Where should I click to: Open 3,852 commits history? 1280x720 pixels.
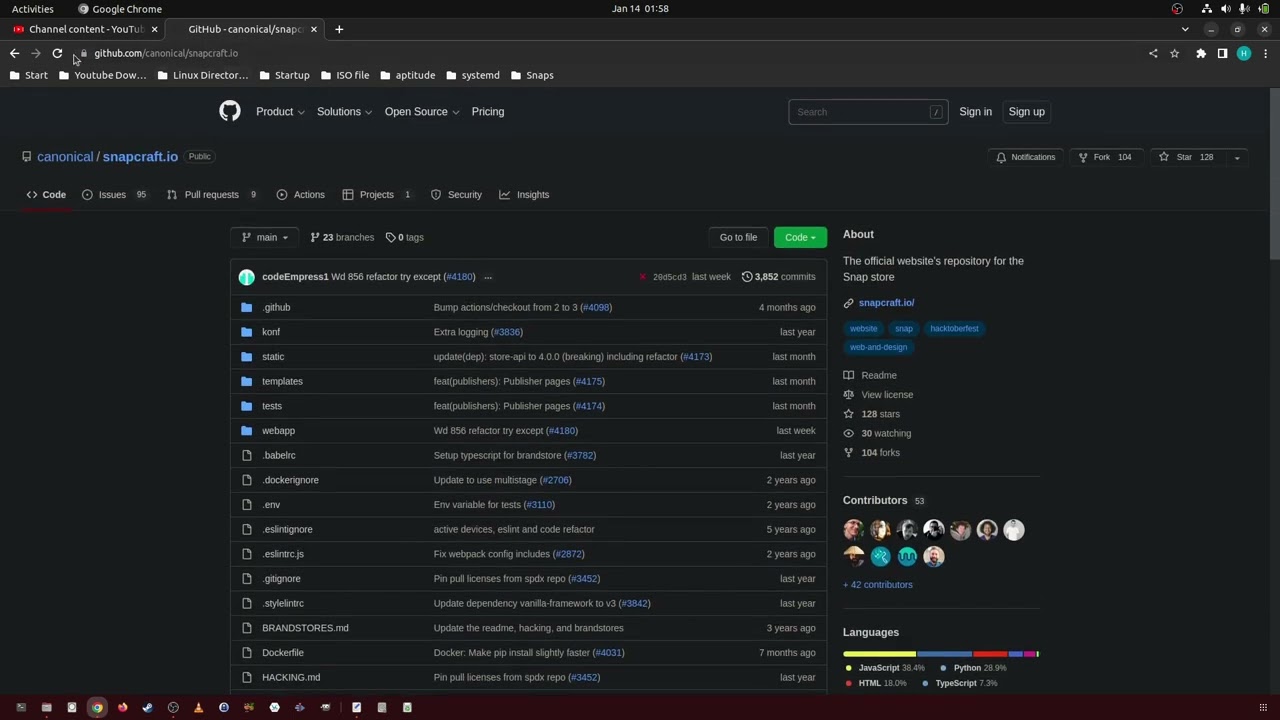point(778,277)
